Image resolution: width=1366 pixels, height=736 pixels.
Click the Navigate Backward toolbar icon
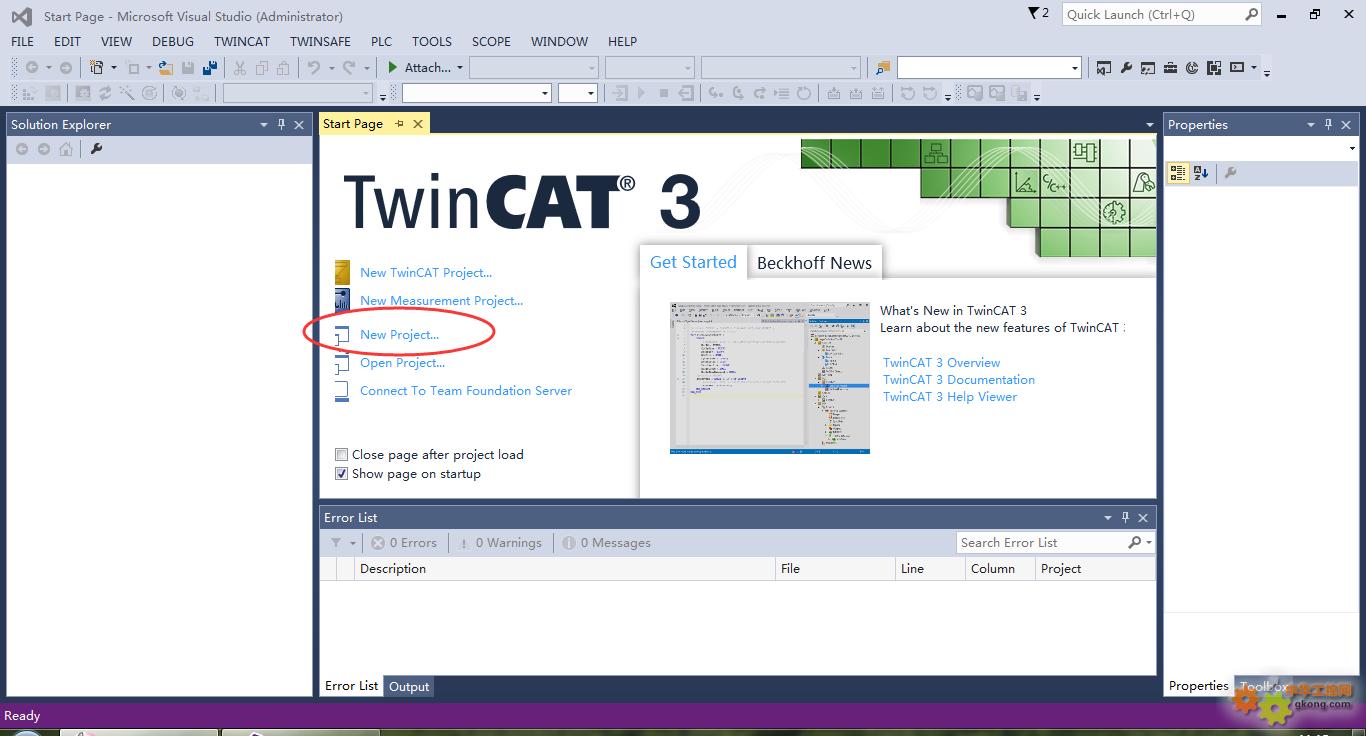32,68
